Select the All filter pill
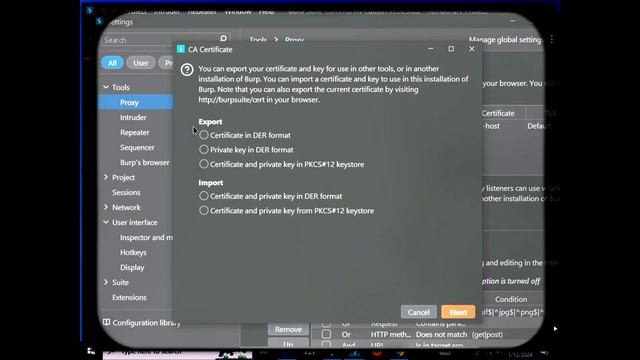 (x=112, y=63)
